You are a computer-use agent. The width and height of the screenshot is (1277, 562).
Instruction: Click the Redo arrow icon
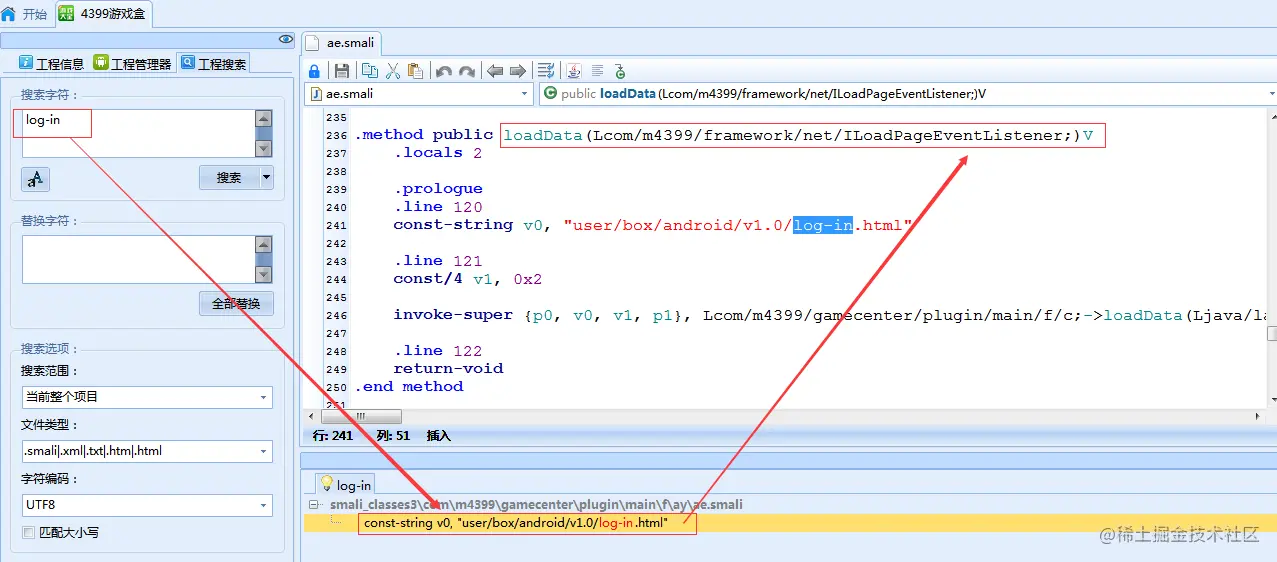click(x=467, y=71)
